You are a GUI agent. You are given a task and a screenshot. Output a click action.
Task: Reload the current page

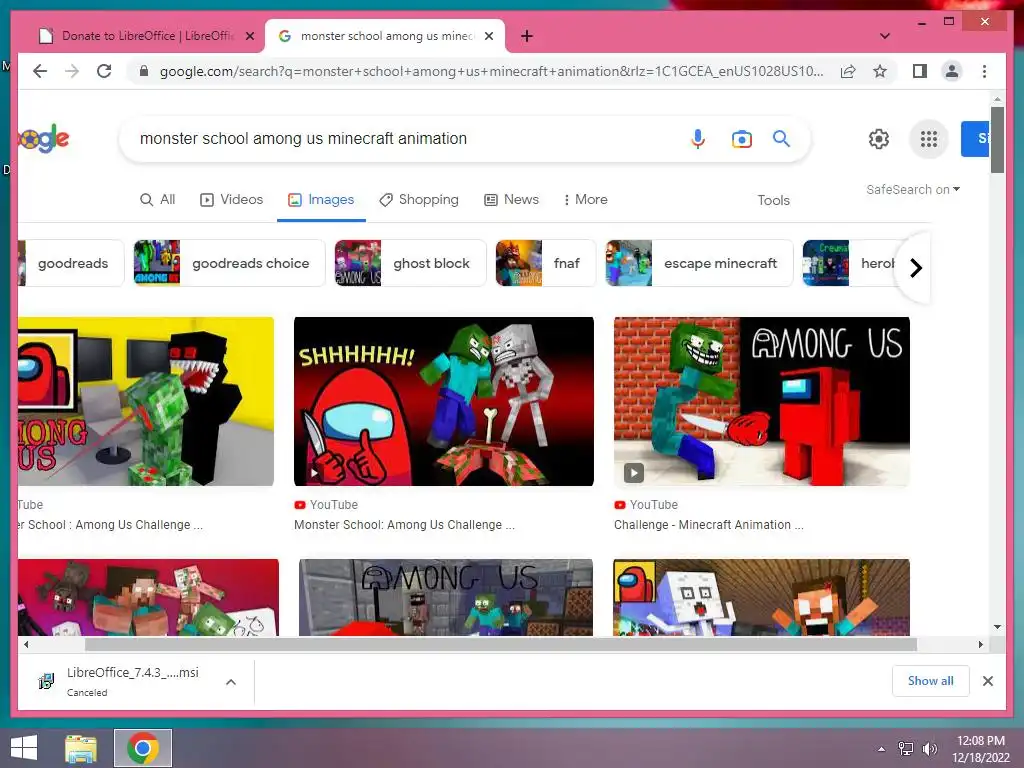104,71
